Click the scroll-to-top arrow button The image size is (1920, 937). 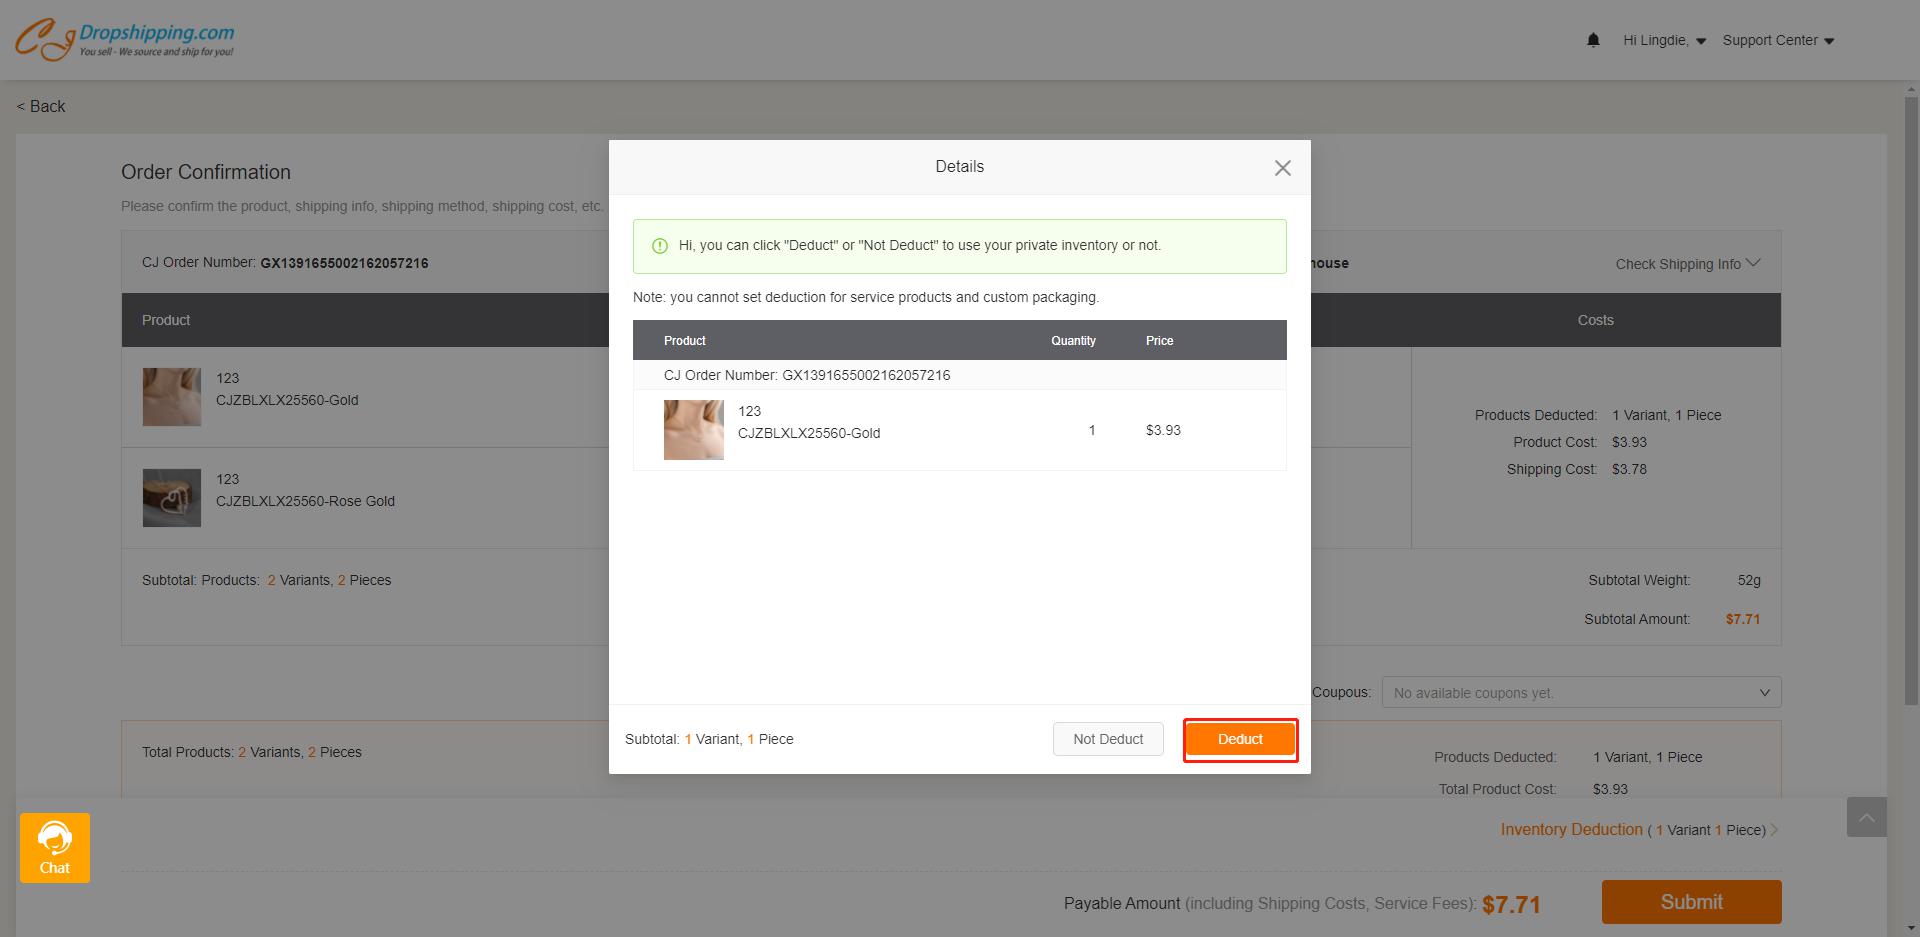click(1866, 817)
